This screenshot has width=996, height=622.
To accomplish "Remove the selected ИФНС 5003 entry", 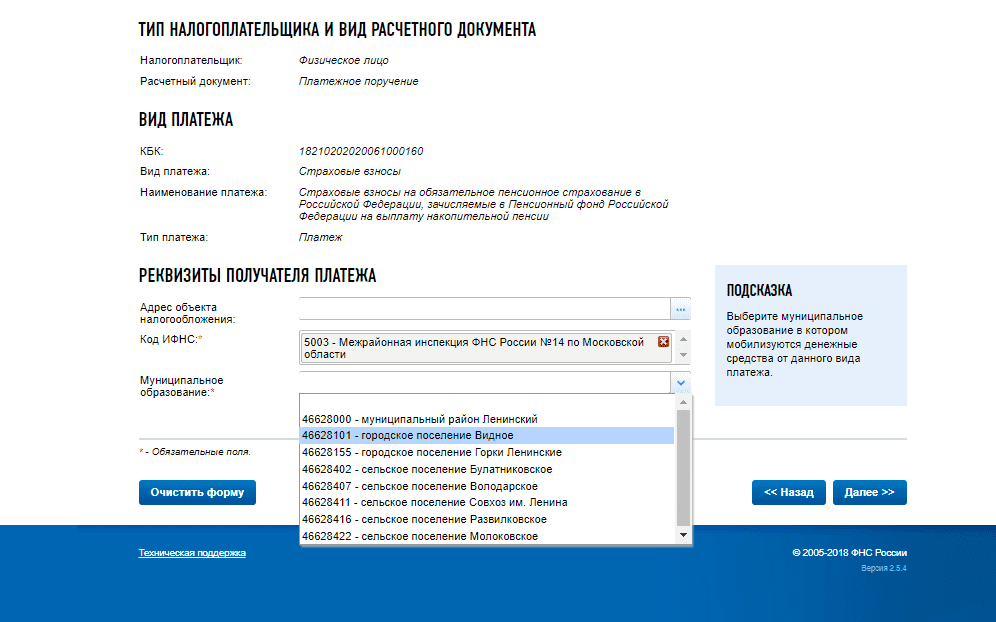I will 663,342.
